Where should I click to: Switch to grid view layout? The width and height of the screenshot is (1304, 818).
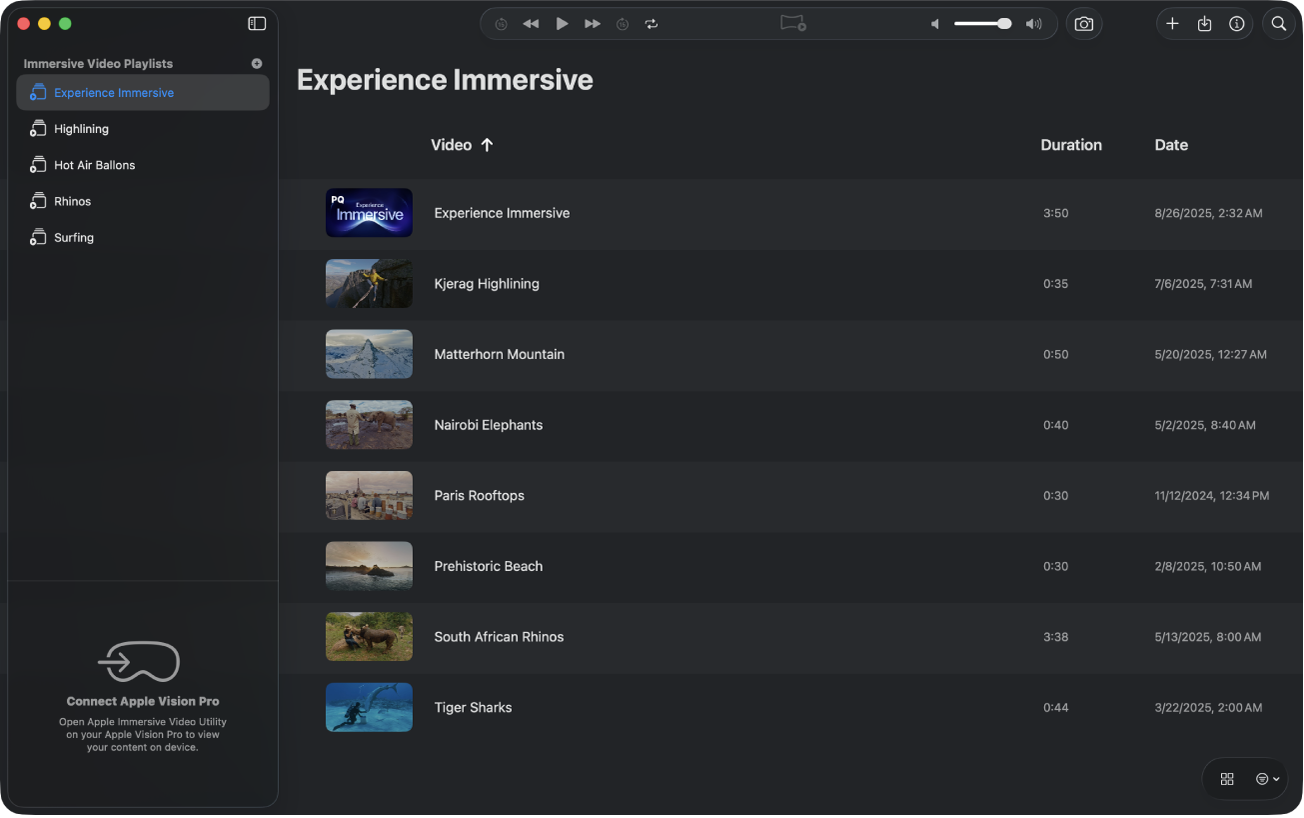[x=1227, y=779]
